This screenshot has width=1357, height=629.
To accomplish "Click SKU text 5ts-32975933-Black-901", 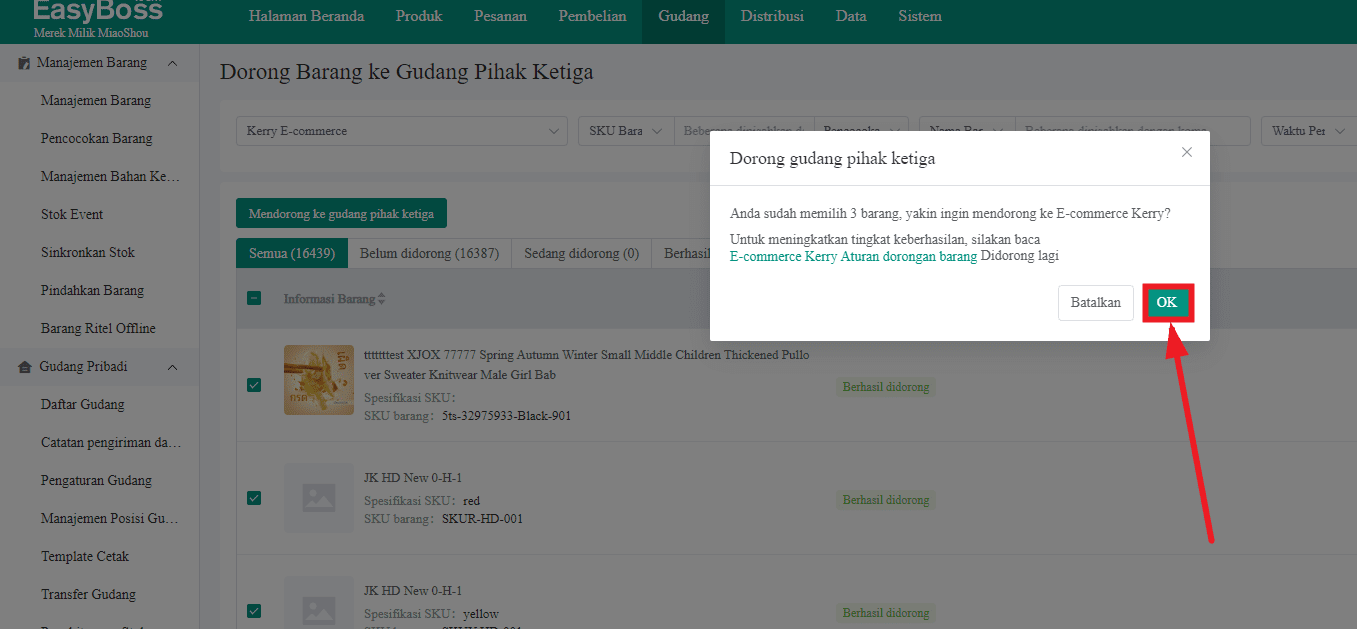I will [x=507, y=416].
